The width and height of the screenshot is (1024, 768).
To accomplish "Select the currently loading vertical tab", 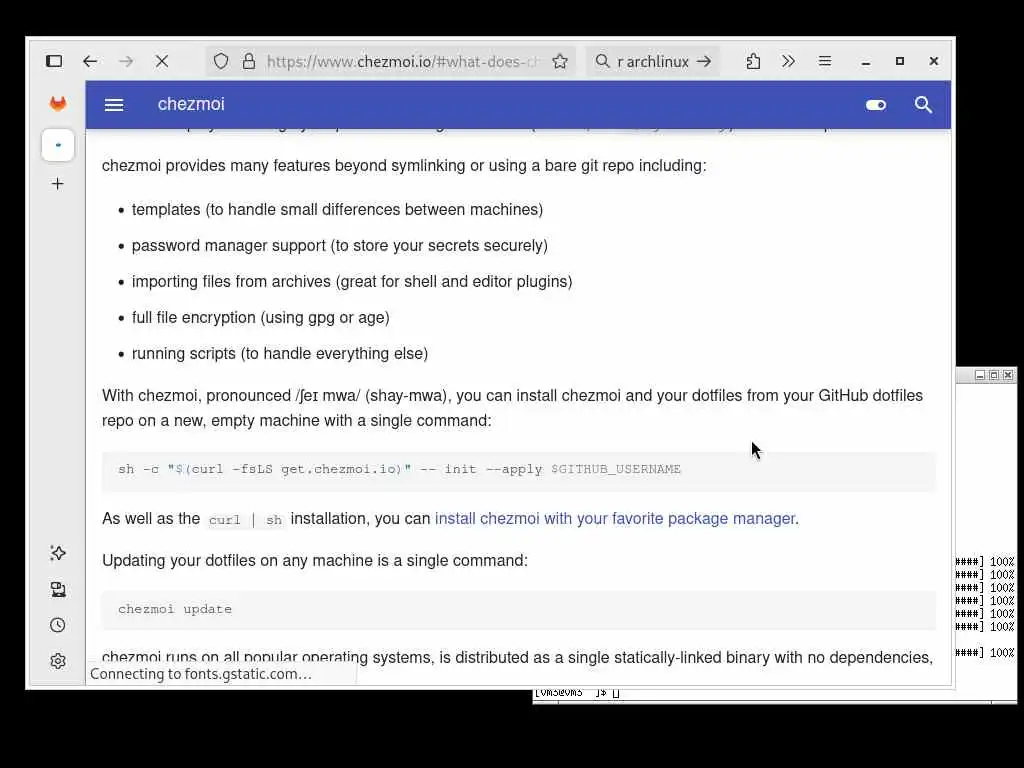I will (58, 145).
